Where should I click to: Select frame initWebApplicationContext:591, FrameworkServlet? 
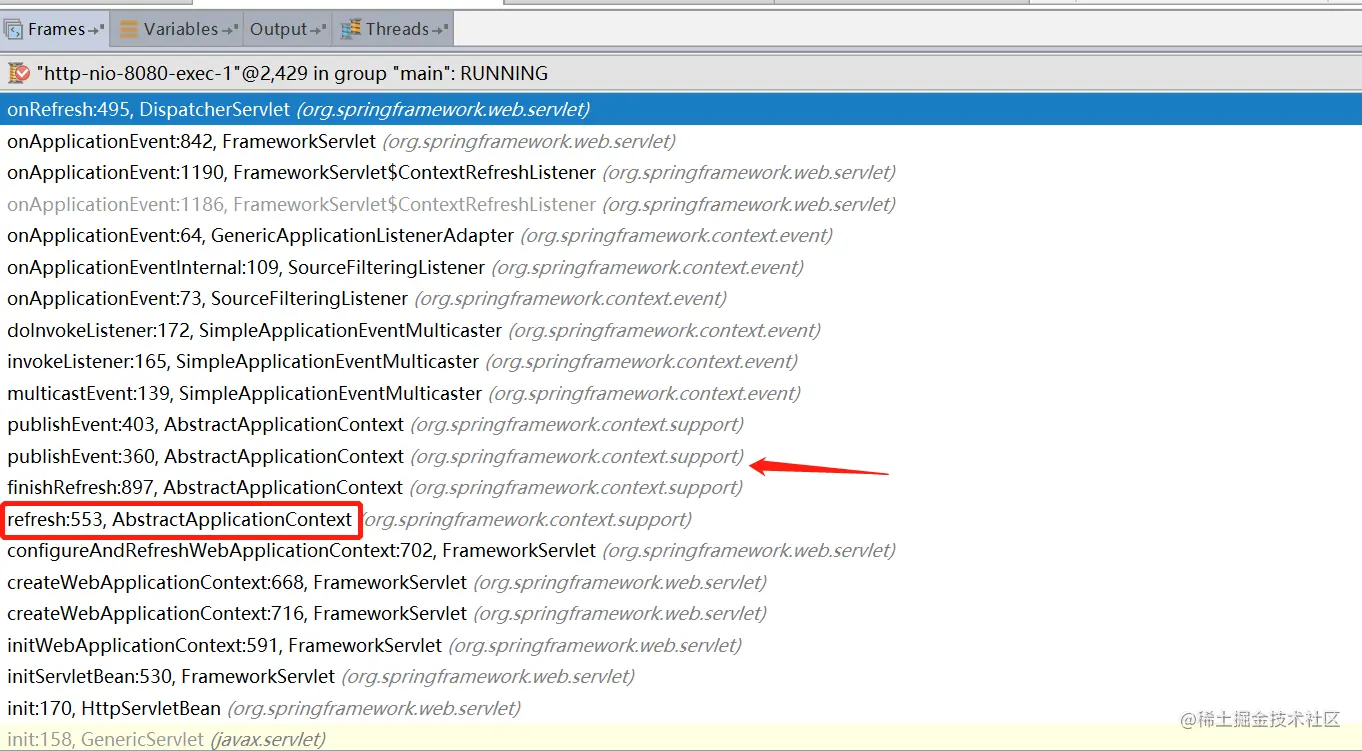click(x=681, y=645)
